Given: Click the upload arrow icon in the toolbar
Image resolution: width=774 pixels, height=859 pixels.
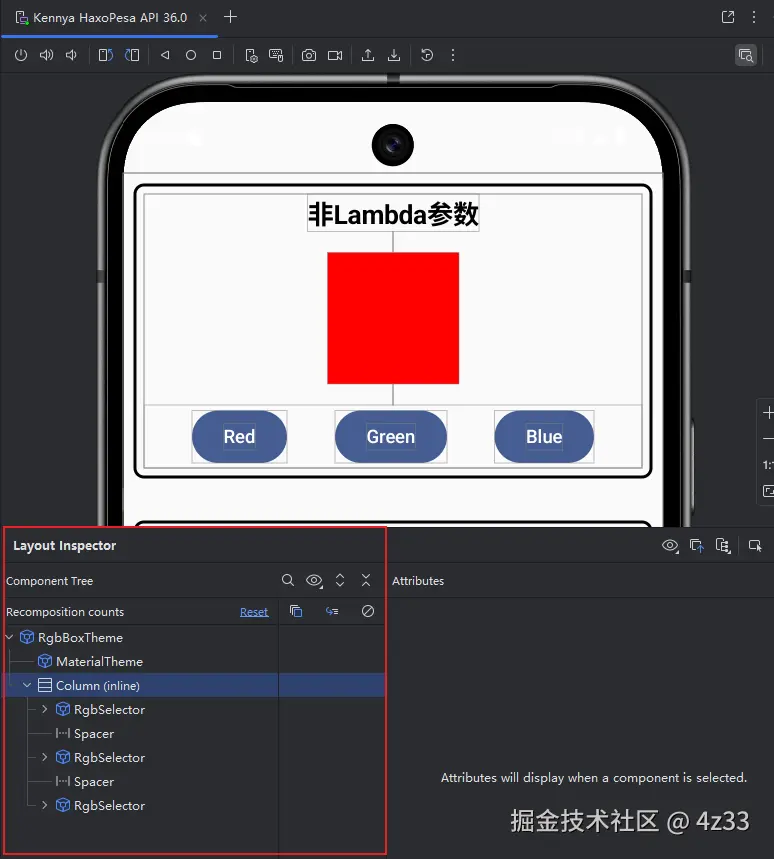Looking at the screenshot, I should (x=368, y=55).
